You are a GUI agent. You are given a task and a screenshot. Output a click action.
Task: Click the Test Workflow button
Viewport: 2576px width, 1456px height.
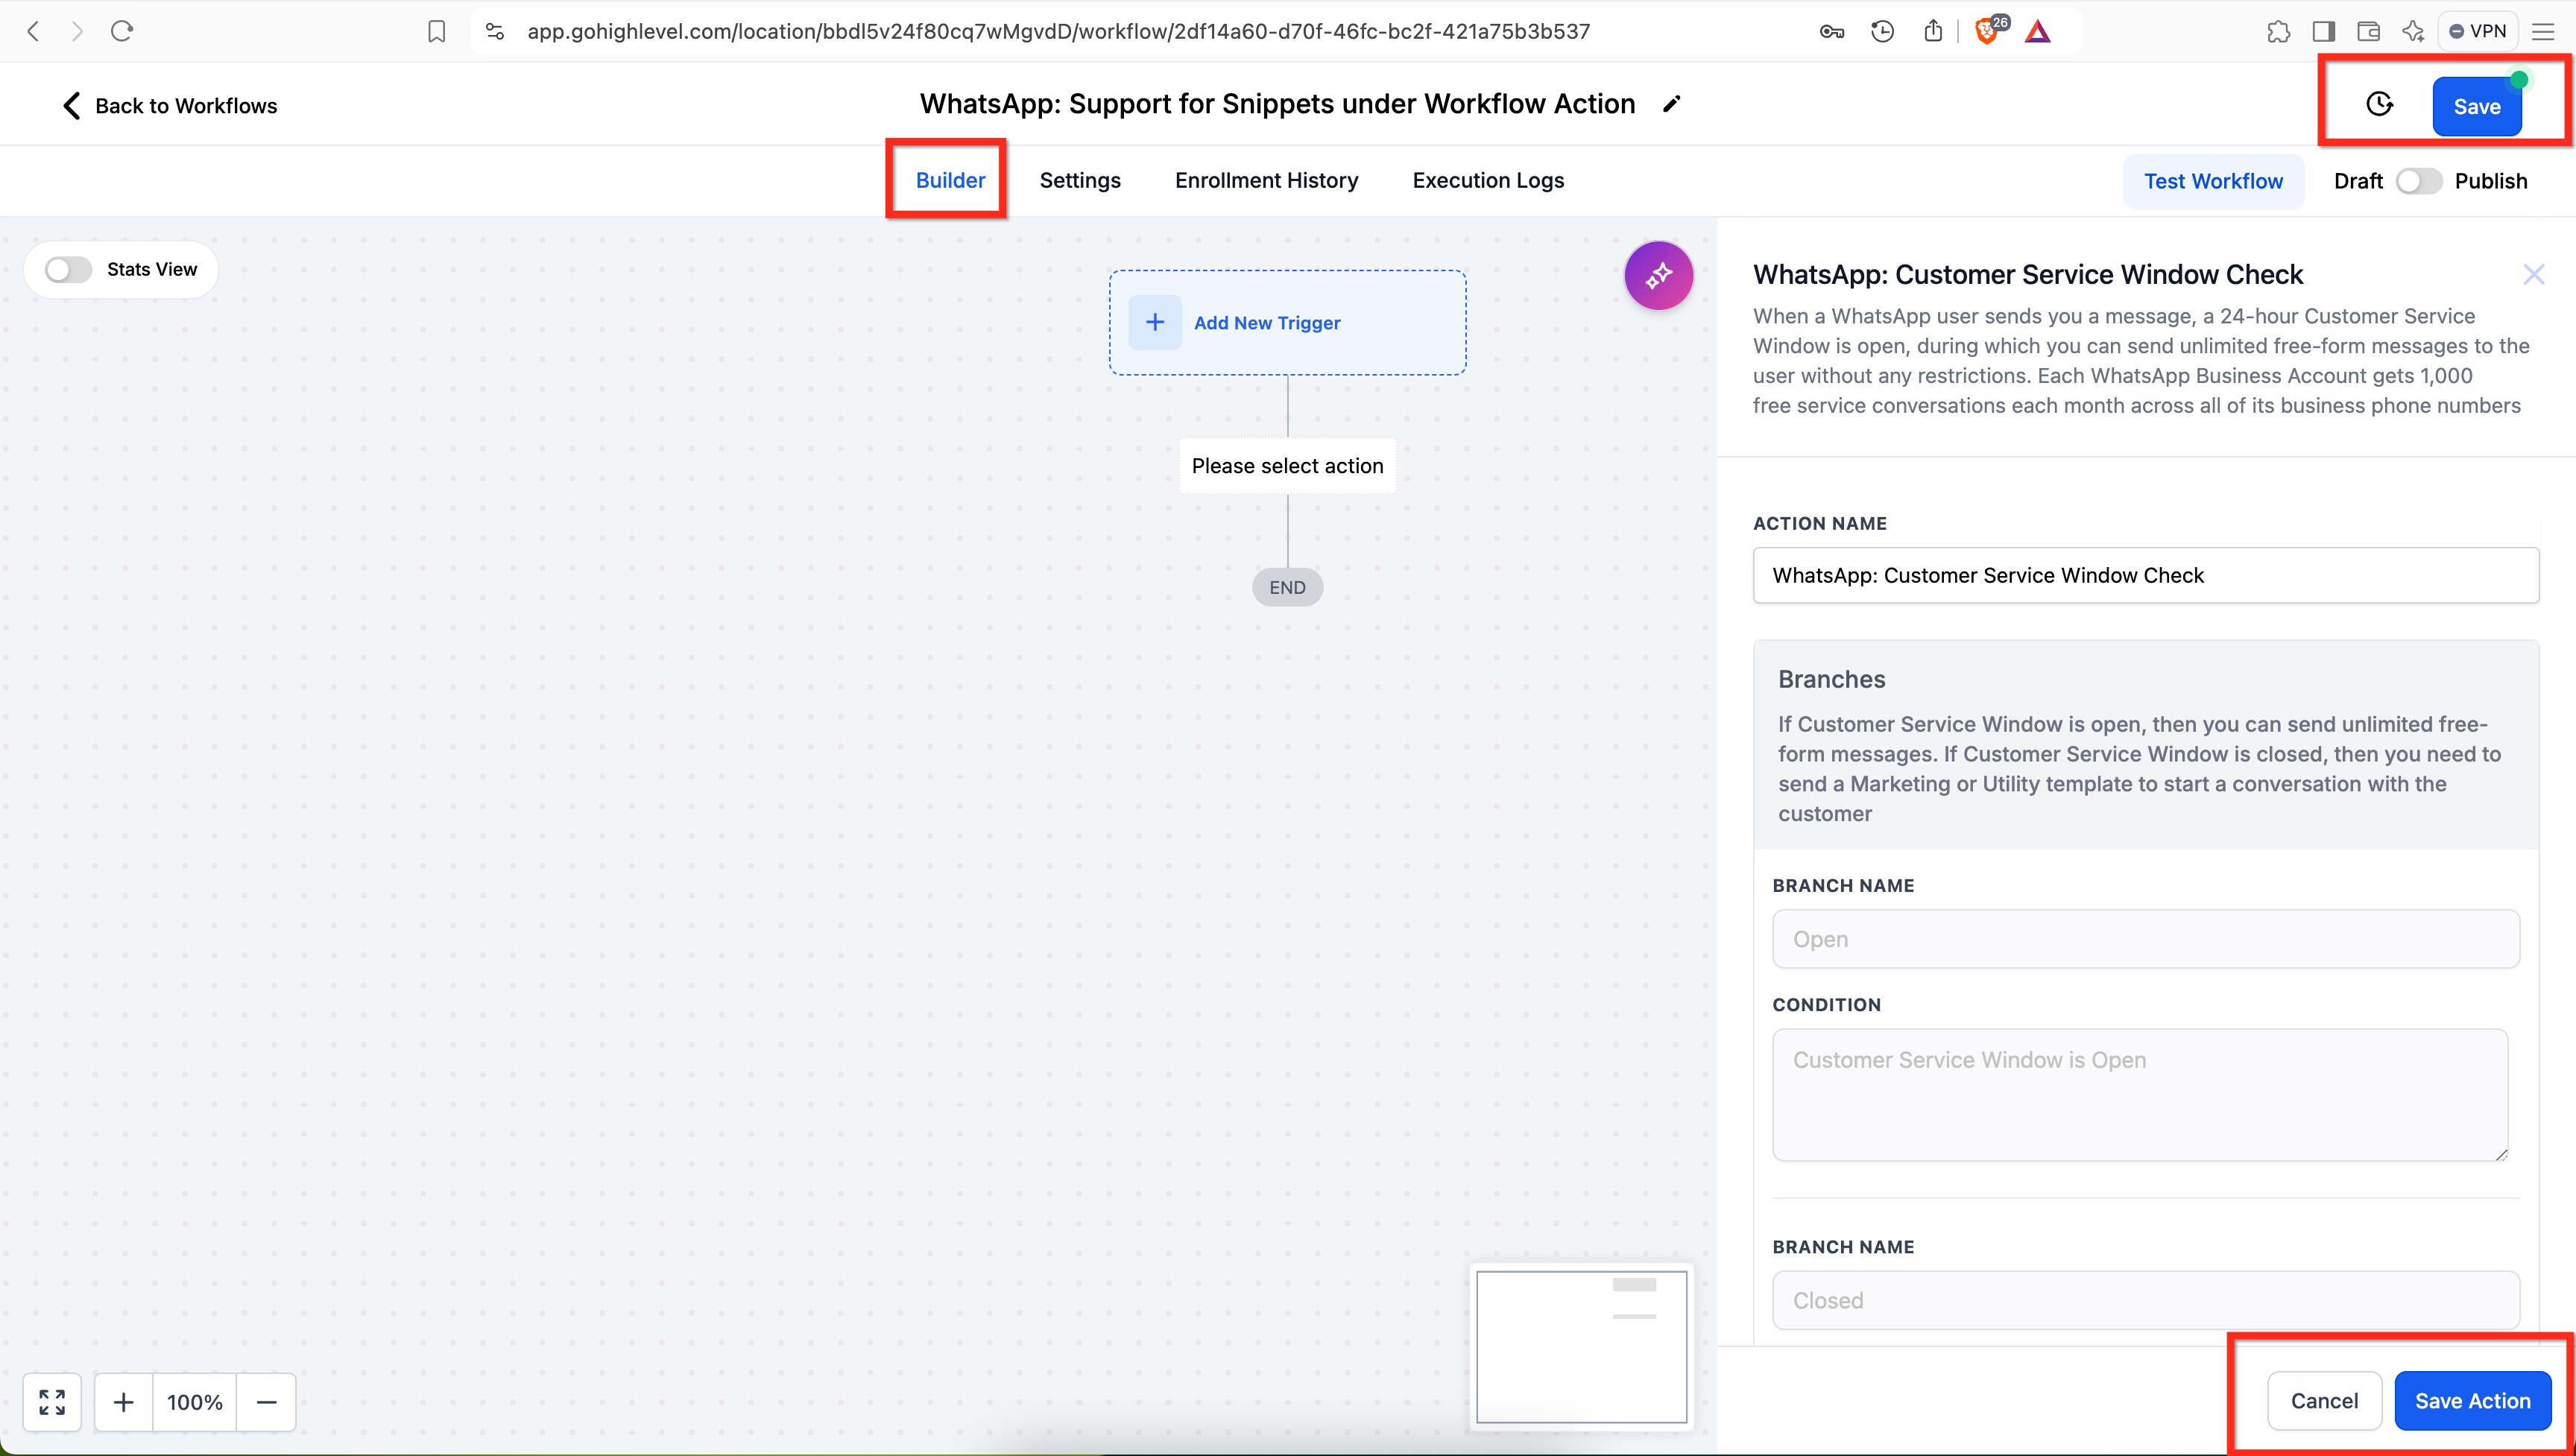tap(2213, 181)
